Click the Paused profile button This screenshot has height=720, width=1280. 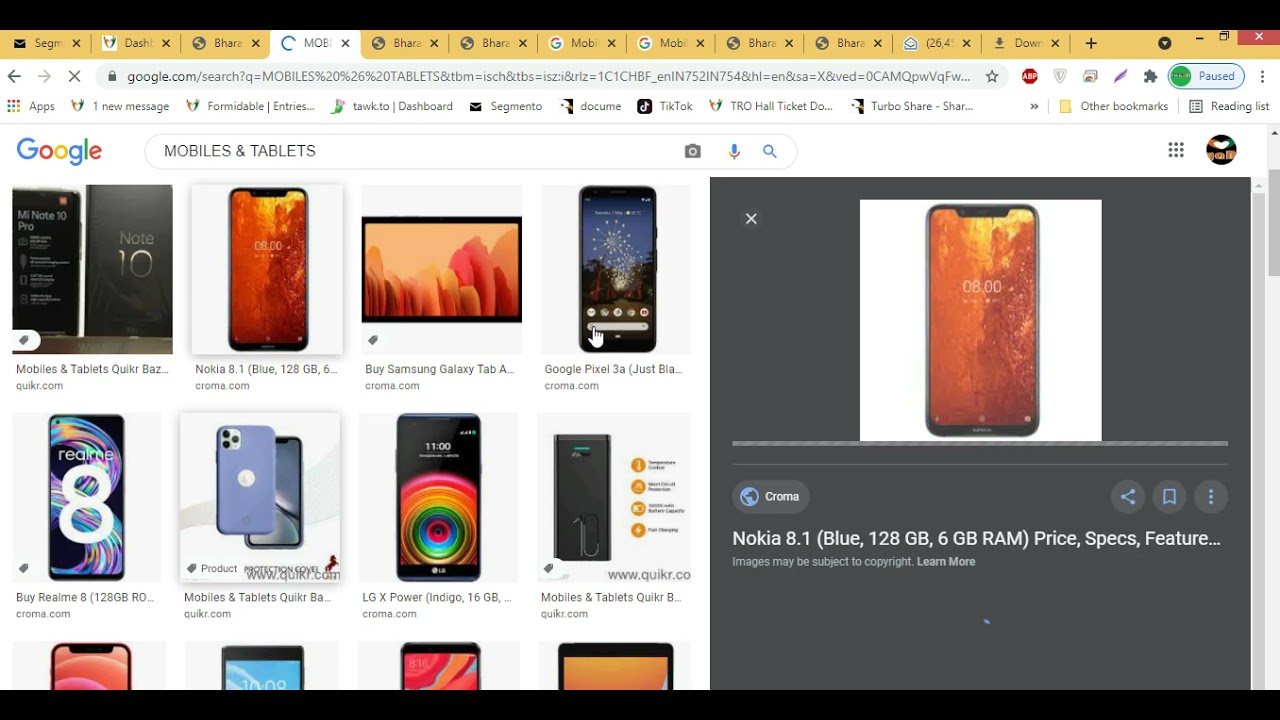coord(1206,76)
